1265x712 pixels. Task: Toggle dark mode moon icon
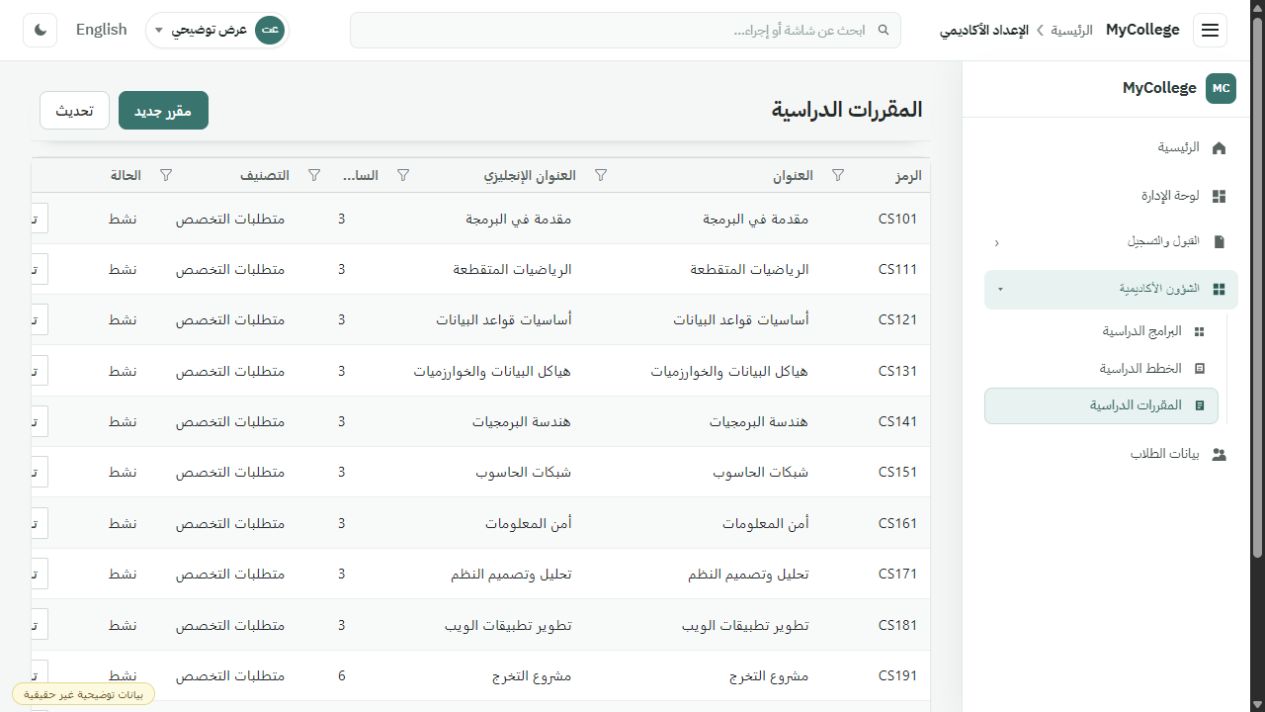click(40, 30)
